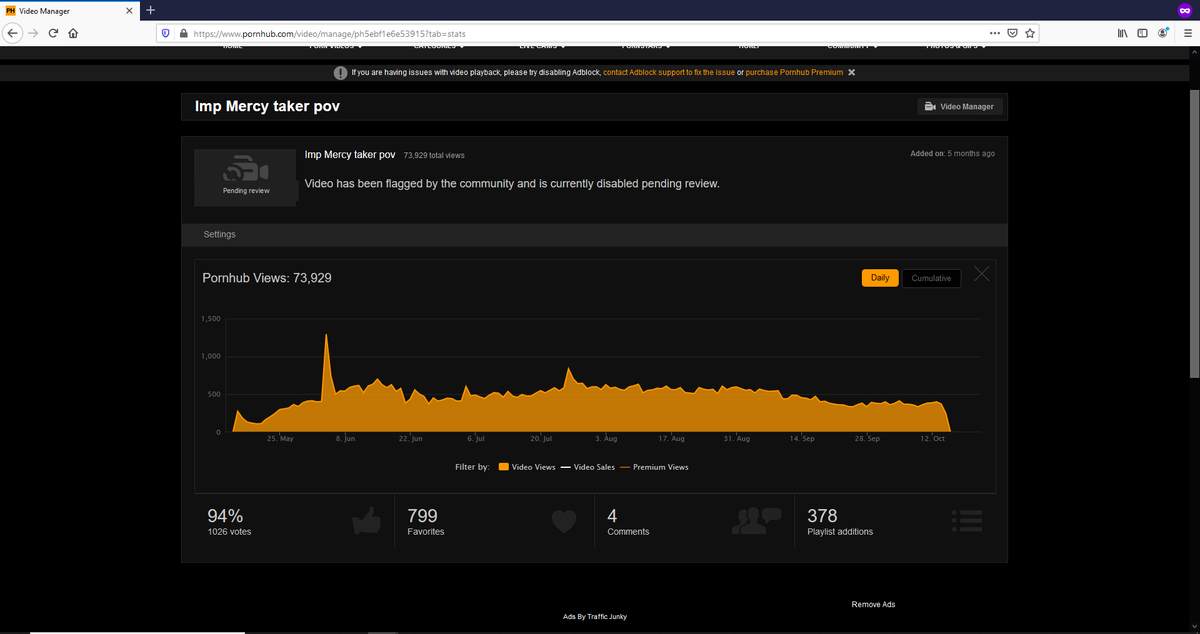The height and width of the screenshot is (634, 1200).
Task: Open the Firefox account icon
Action: click(1164, 33)
